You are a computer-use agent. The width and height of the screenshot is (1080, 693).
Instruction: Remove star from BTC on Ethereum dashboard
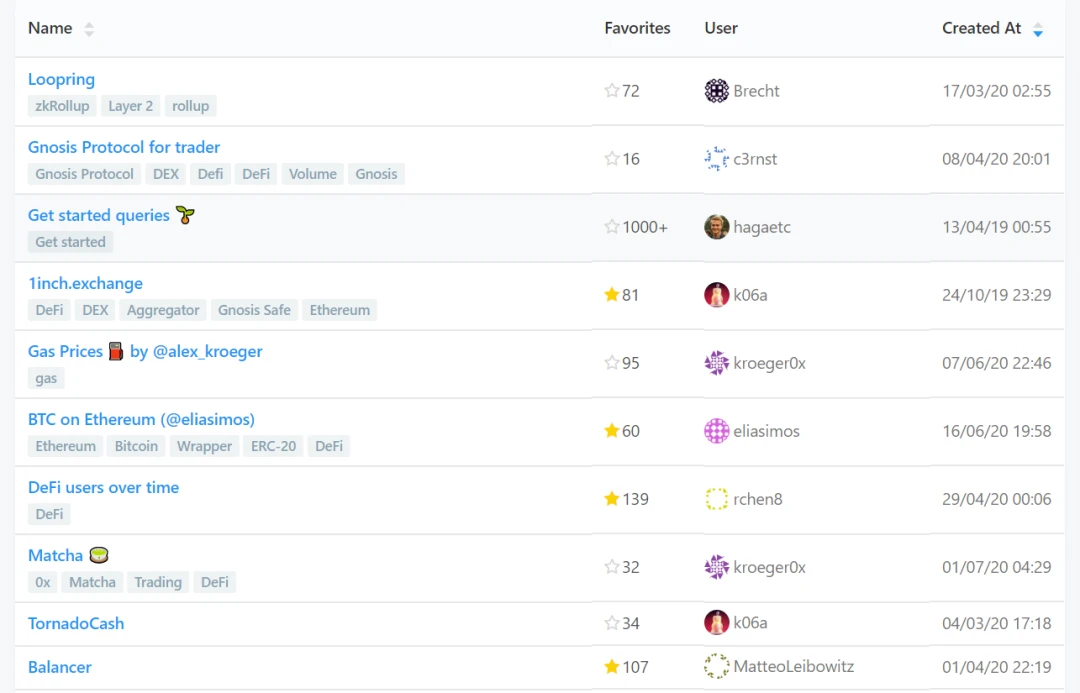pyautogui.click(x=612, y=431)
